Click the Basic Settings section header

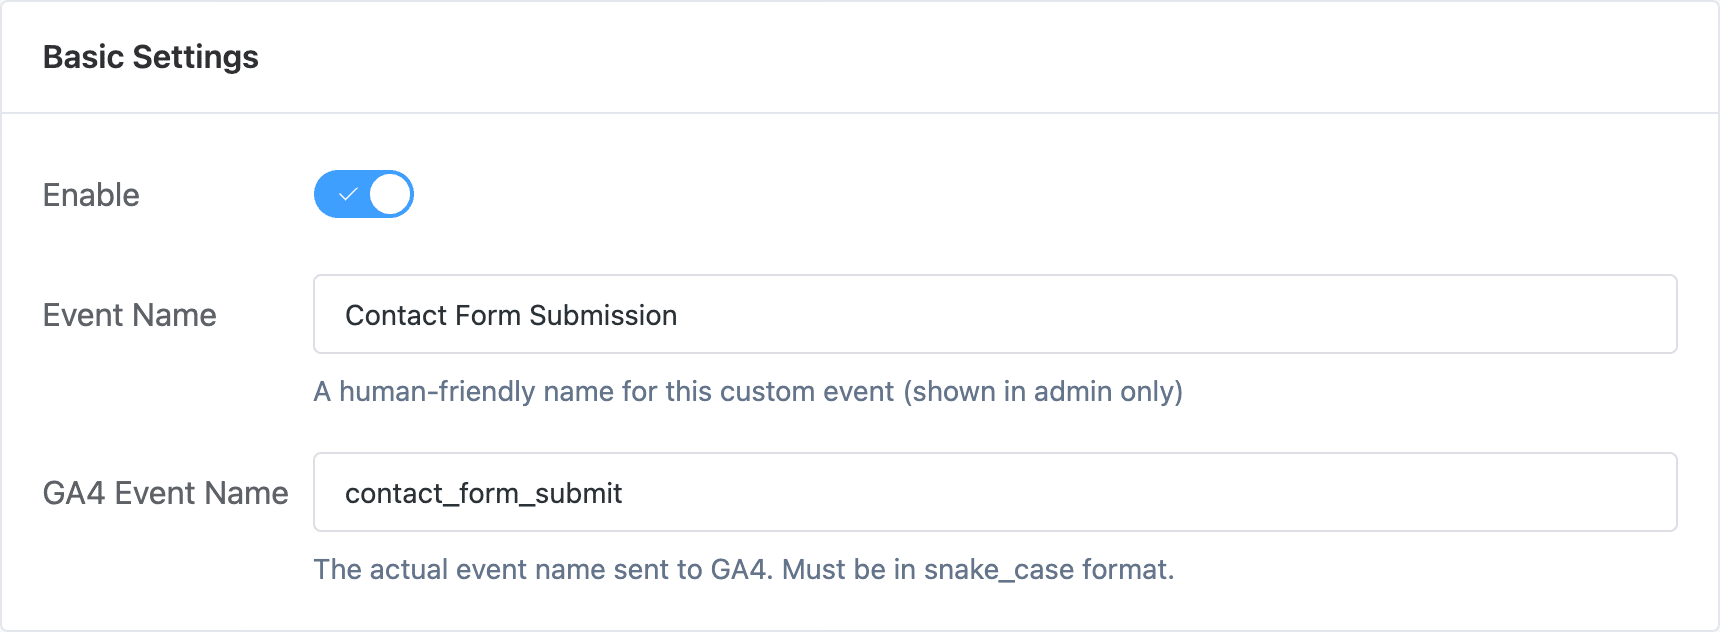click(x=150, y=57)
